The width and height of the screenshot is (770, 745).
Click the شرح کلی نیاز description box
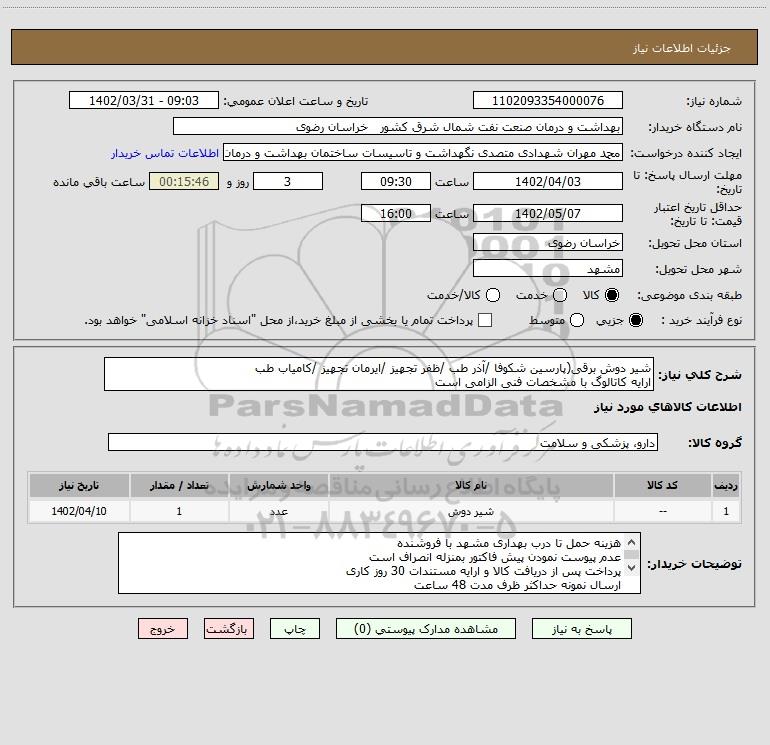(x=379, y=375)
